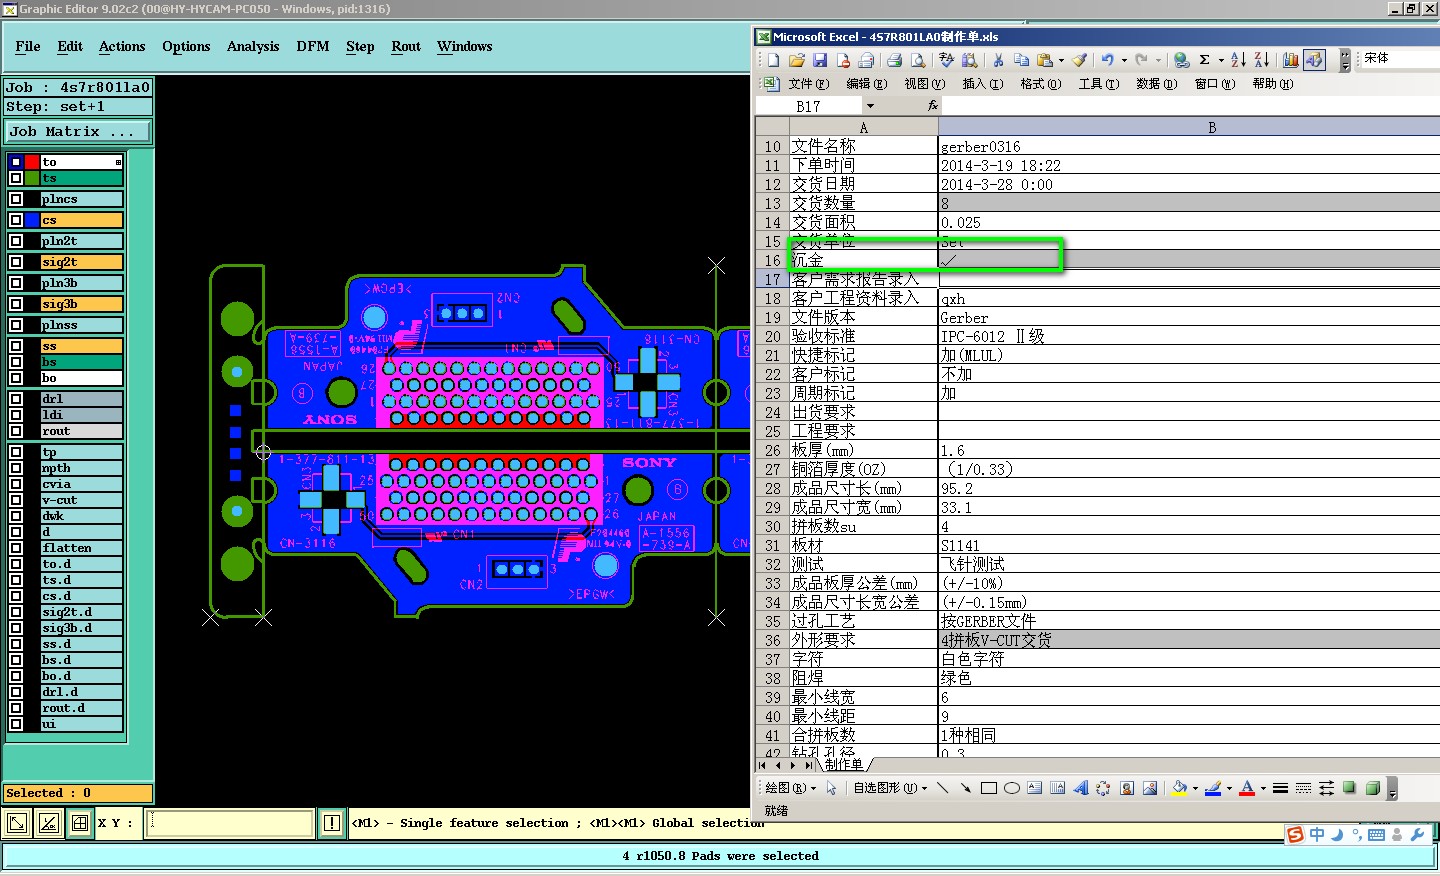Select the Oval drawing tool
1440x876 pixels.
(1012, 788)
